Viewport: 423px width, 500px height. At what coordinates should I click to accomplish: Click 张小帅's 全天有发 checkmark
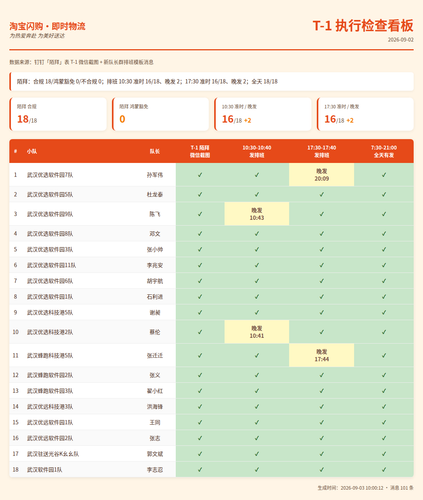[x=384, y=249]
